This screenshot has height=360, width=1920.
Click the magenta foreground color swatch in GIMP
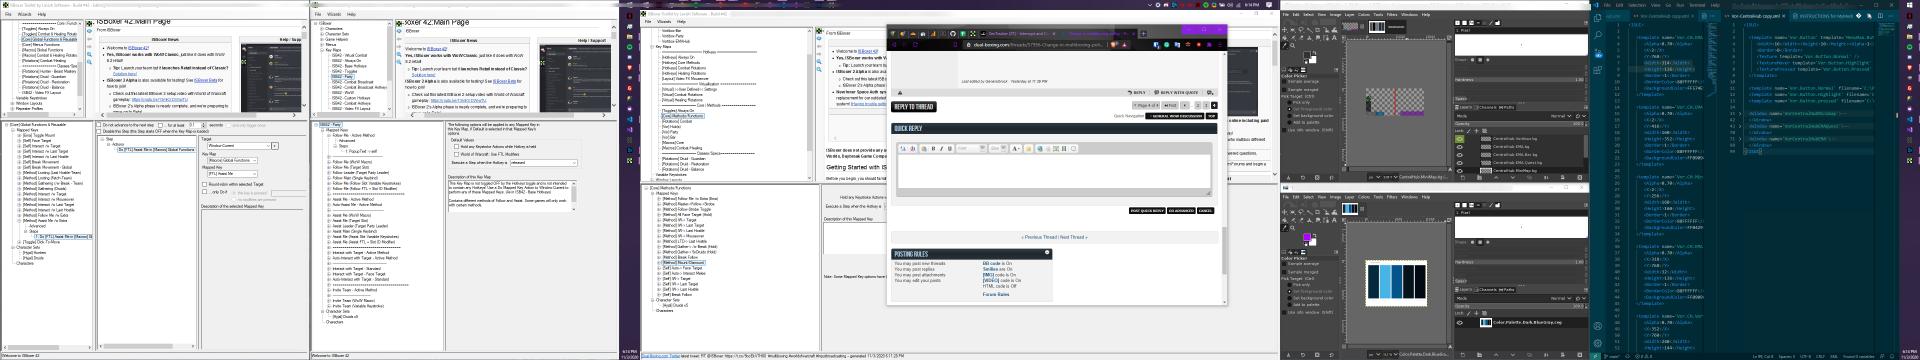(x=1307, y=237)
